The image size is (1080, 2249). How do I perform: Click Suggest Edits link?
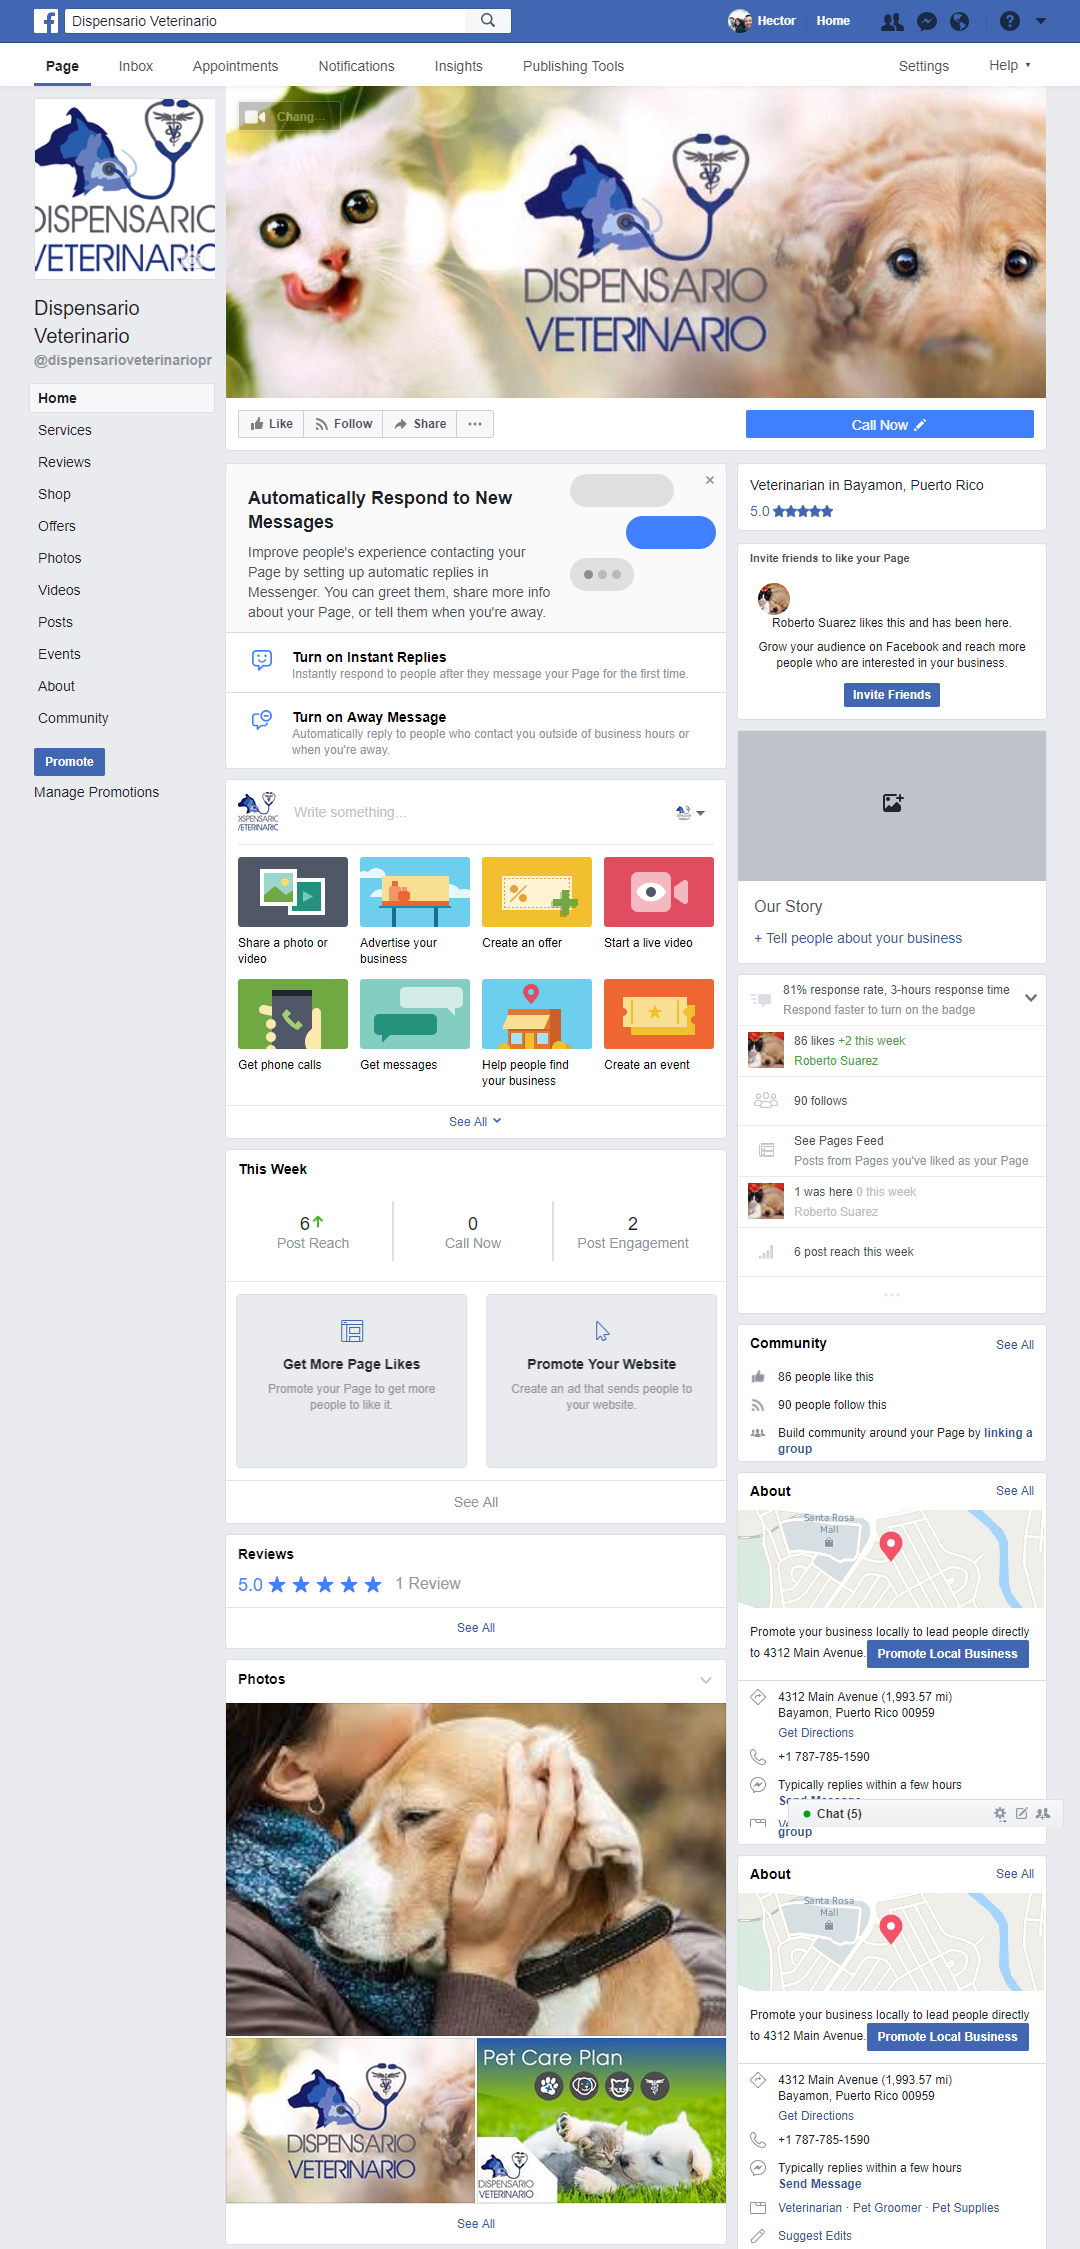coord(815,2236)
